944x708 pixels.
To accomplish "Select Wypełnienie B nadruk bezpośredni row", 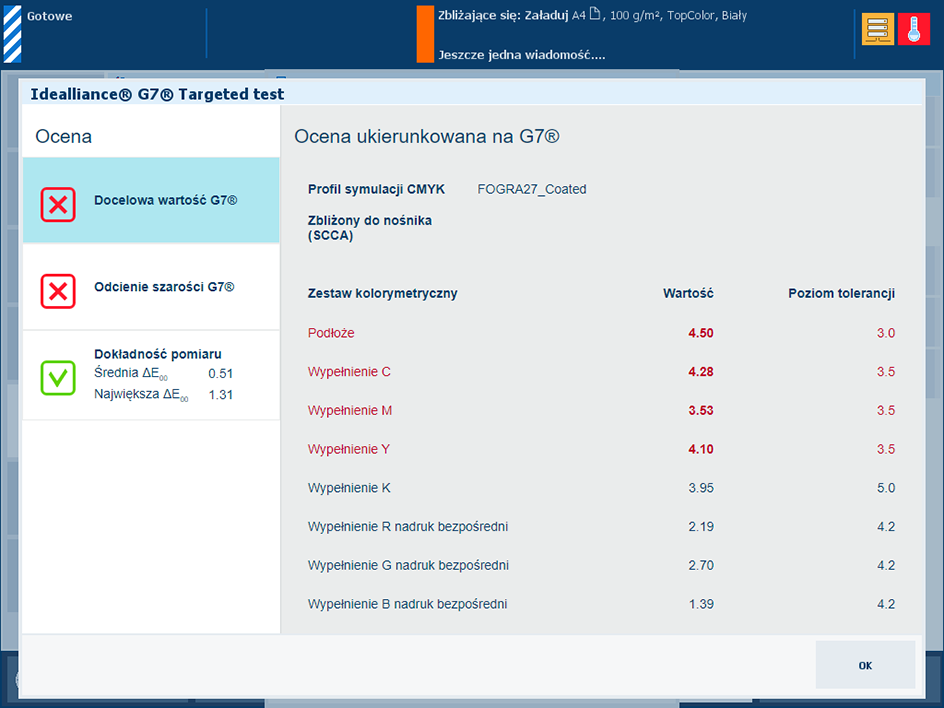I will click(x=408, y=604).
